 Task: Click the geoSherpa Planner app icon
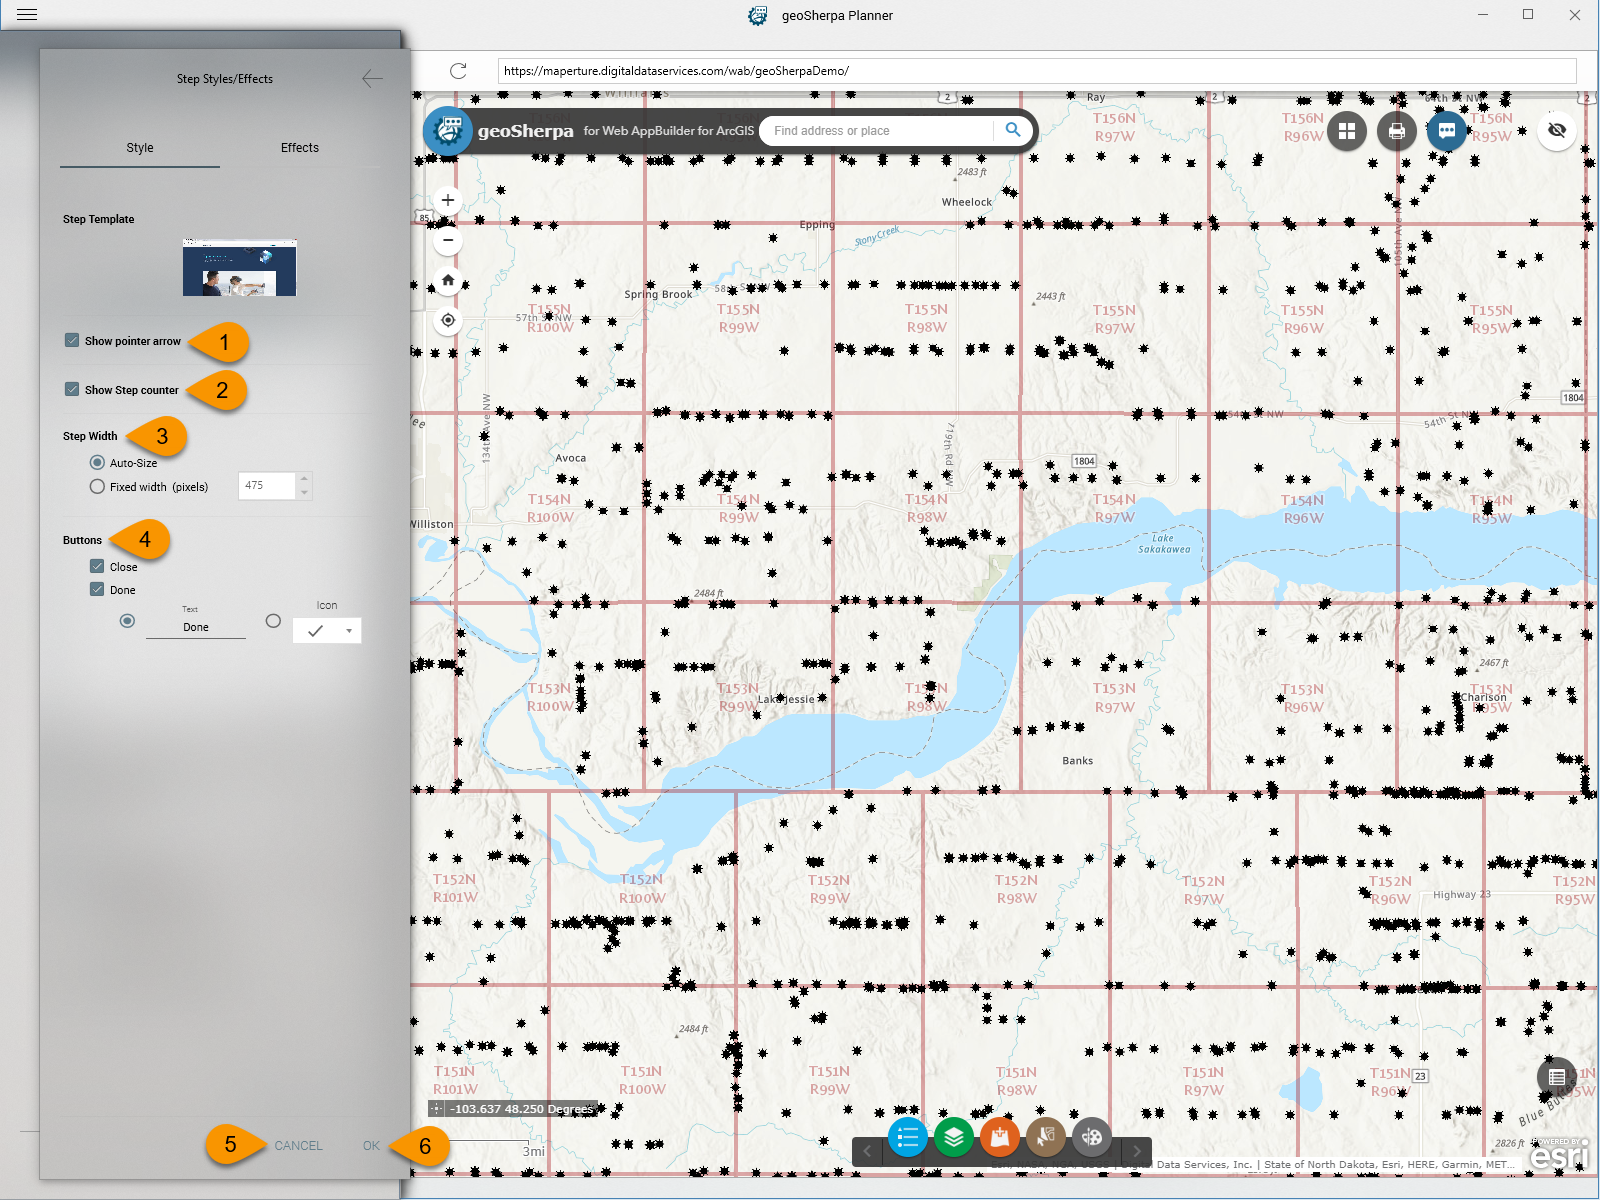[758, 15]
